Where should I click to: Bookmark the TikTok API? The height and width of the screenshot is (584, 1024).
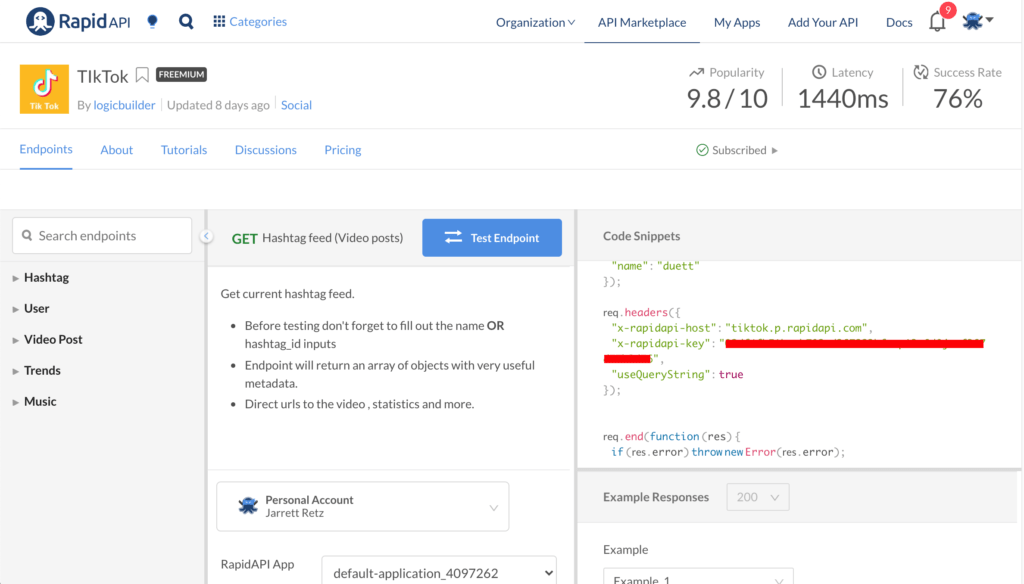click(142, 75)
